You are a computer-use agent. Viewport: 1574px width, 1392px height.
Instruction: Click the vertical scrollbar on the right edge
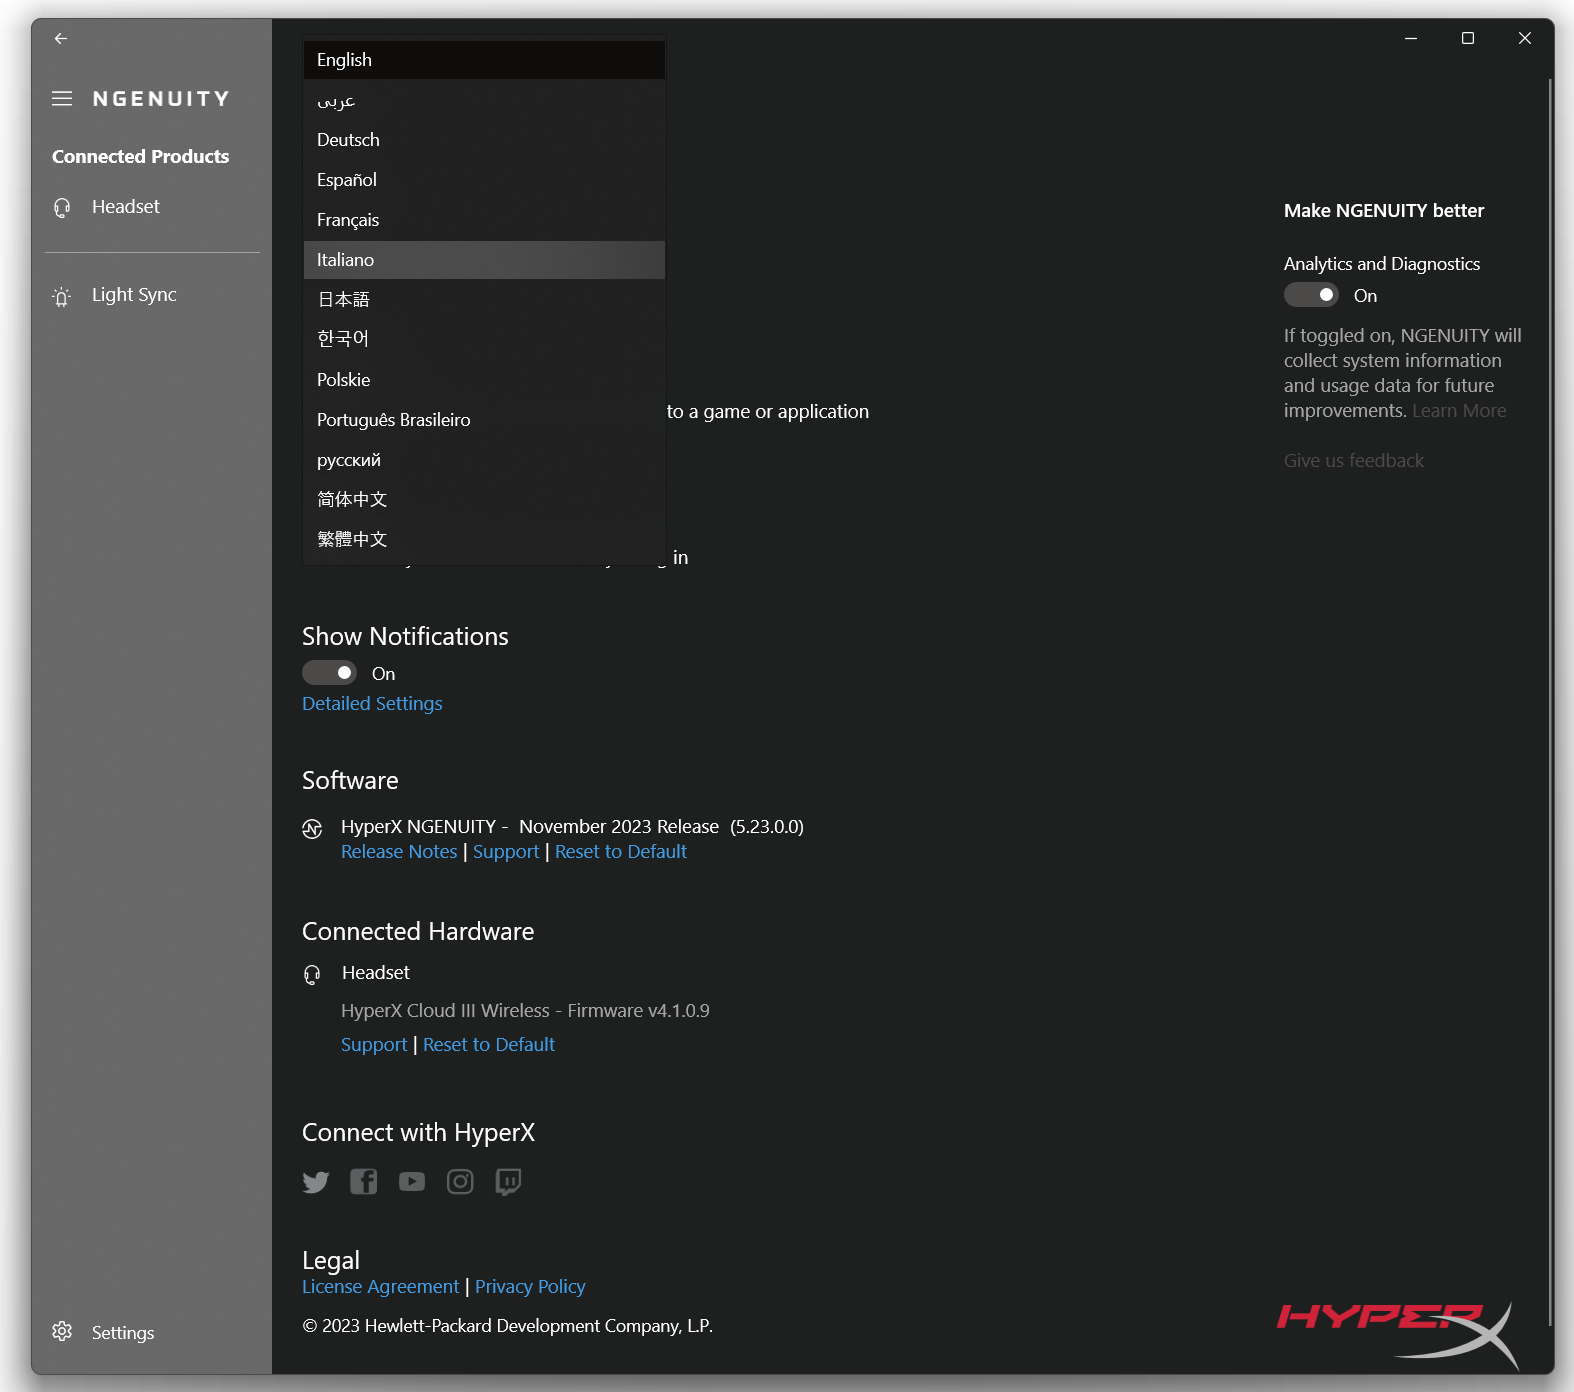pos(1550,700)
